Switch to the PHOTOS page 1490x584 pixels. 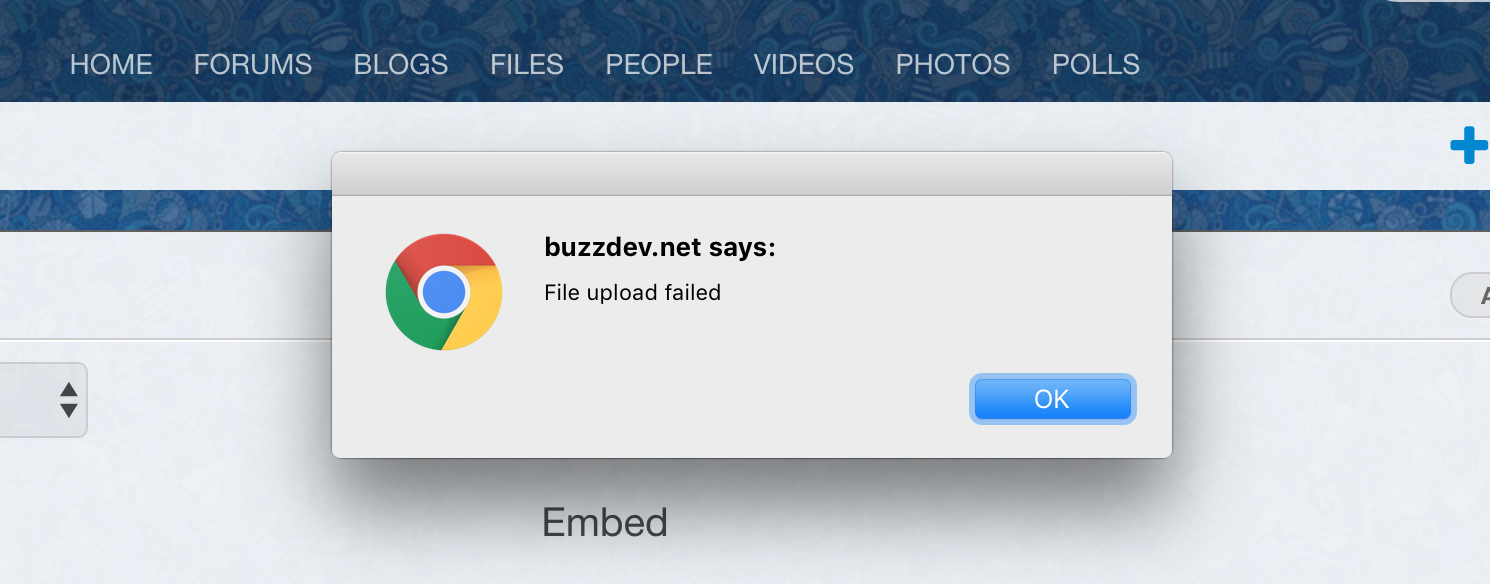(x=953, y=65)
